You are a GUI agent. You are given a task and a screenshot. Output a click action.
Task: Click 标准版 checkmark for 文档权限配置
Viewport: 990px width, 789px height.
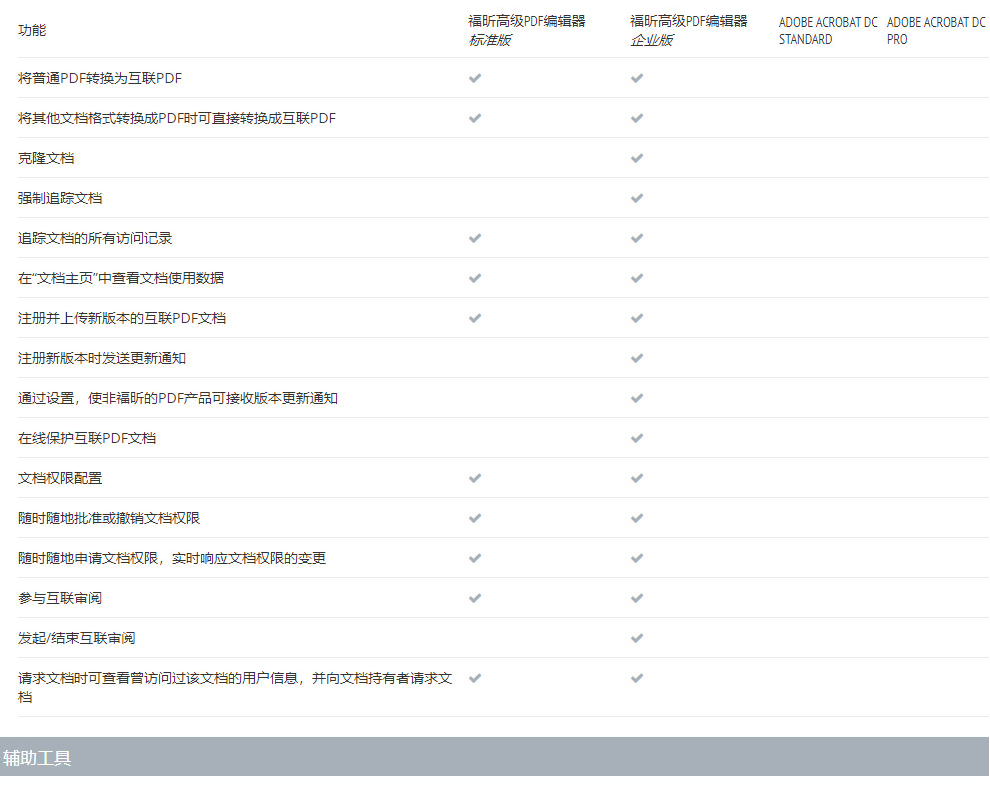coord(475,478)
